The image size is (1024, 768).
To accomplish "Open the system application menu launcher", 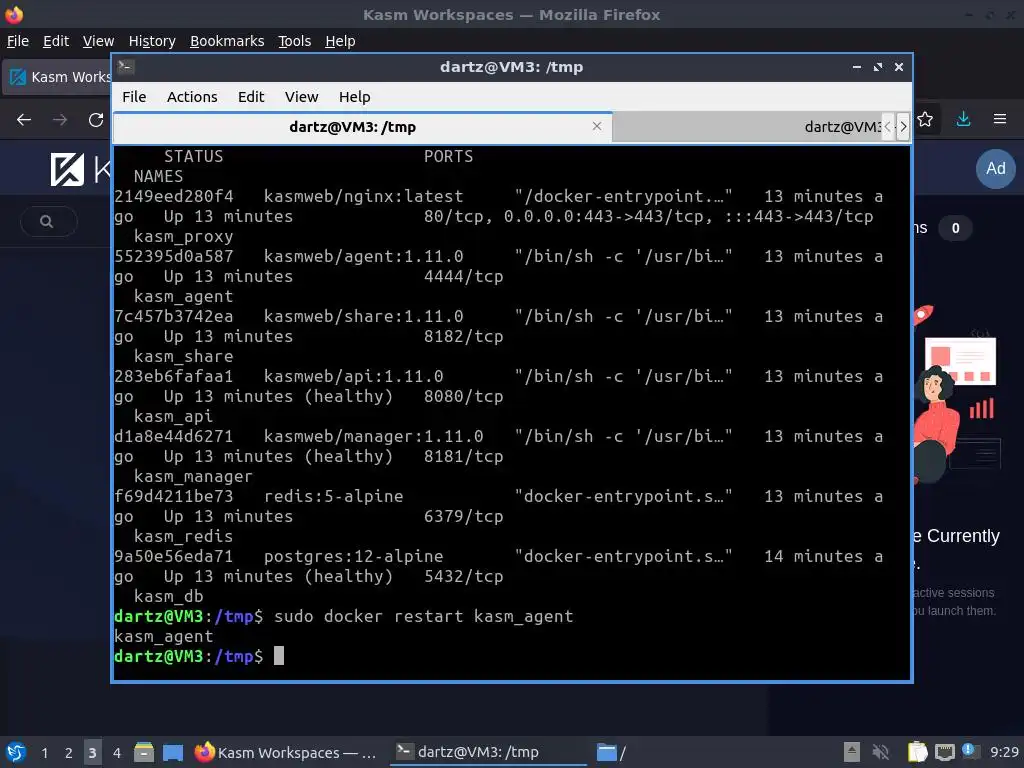I will click(x=16, y=752).
